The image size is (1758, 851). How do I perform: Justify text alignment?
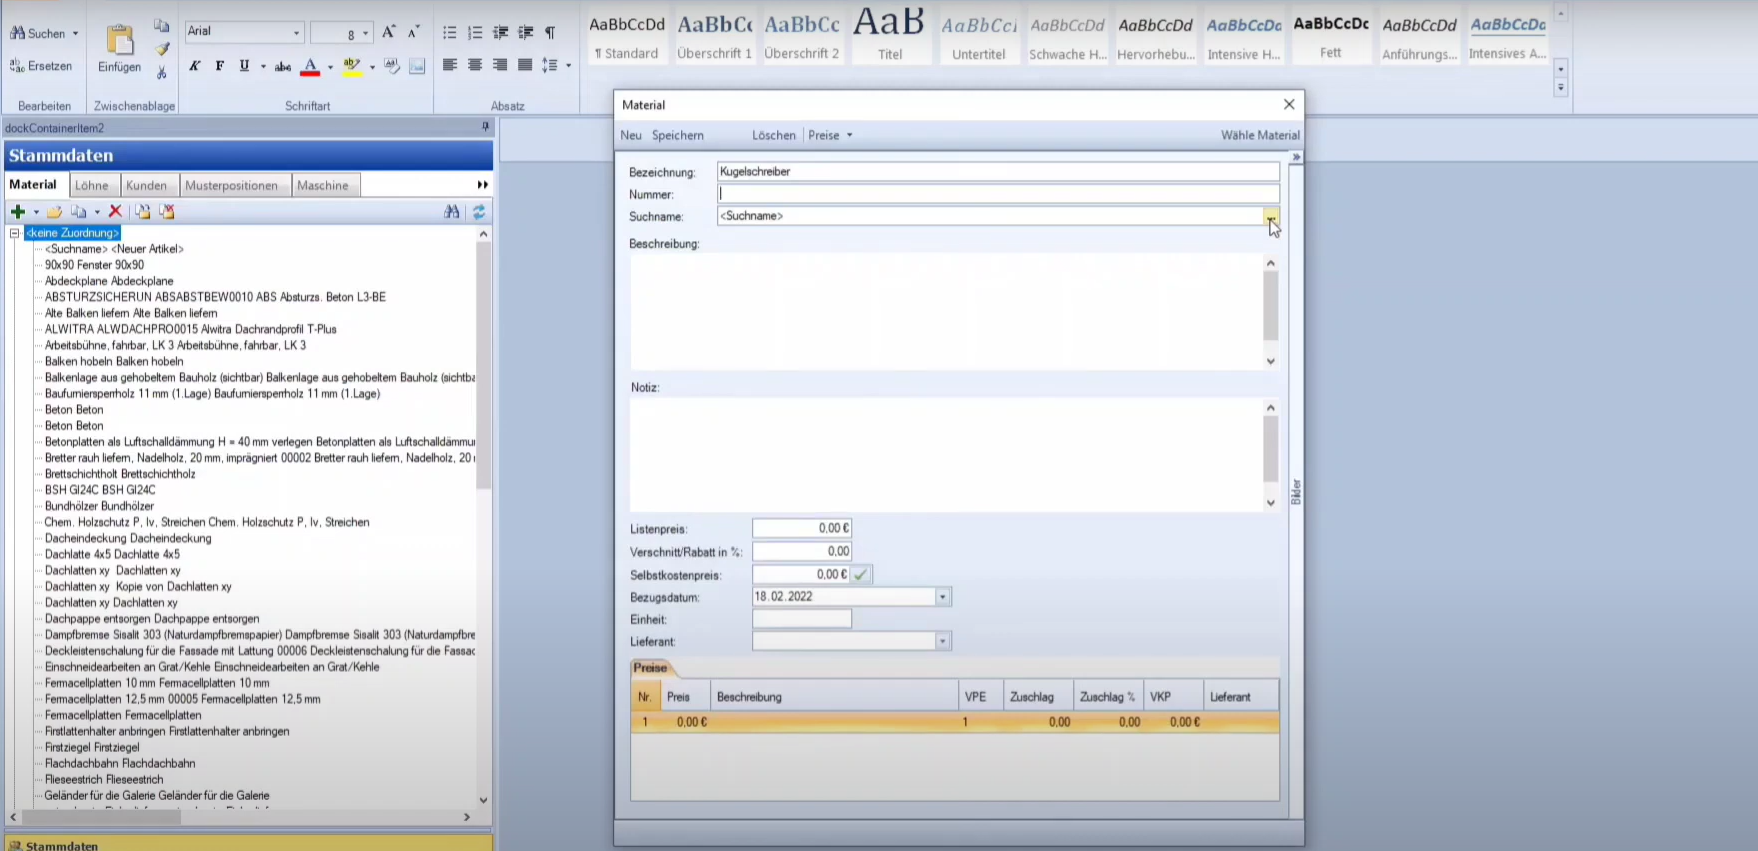525,65
